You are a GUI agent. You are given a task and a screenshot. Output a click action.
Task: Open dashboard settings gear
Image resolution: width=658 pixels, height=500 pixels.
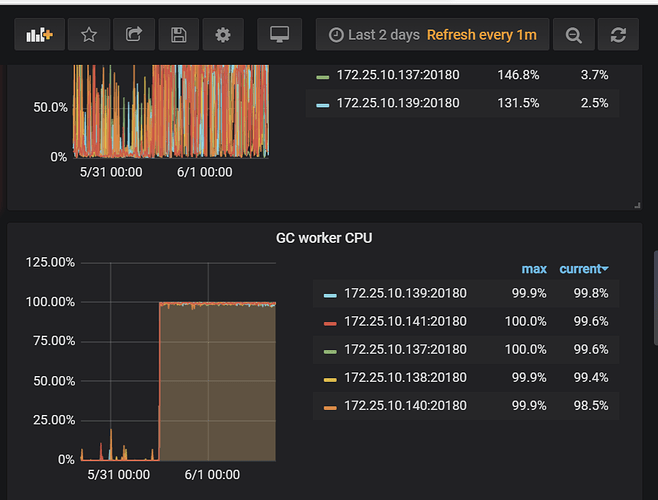click(223, 35)
